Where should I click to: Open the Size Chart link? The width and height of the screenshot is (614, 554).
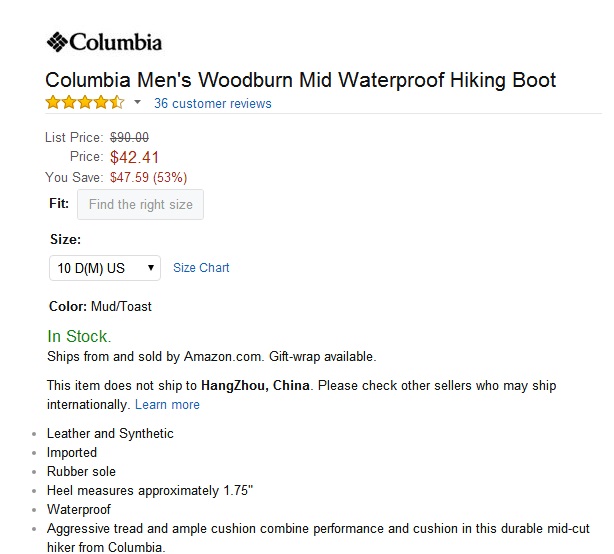pyautogui.click(x=201, y=268)
